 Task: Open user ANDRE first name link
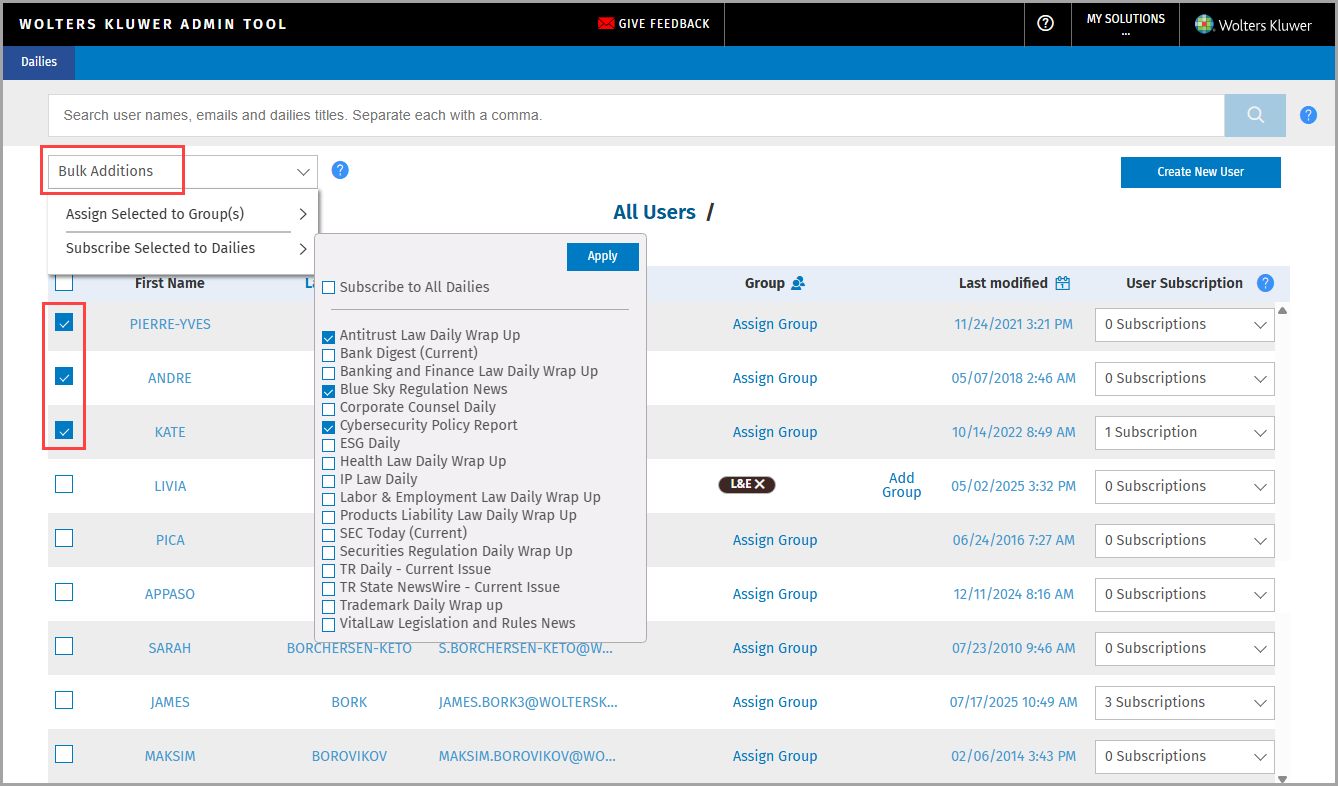(170, 378)
